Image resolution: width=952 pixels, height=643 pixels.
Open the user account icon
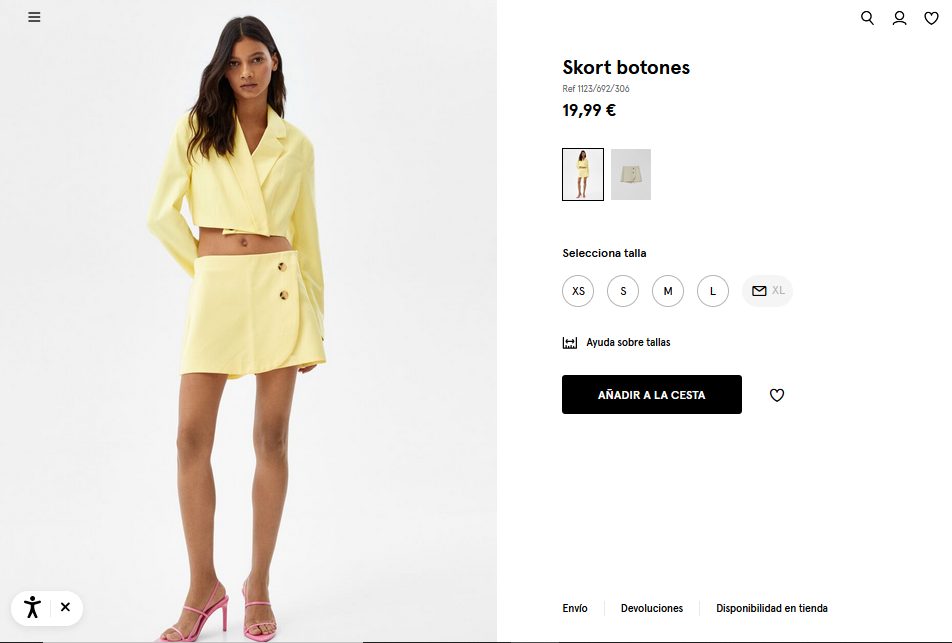click(899, 18)
